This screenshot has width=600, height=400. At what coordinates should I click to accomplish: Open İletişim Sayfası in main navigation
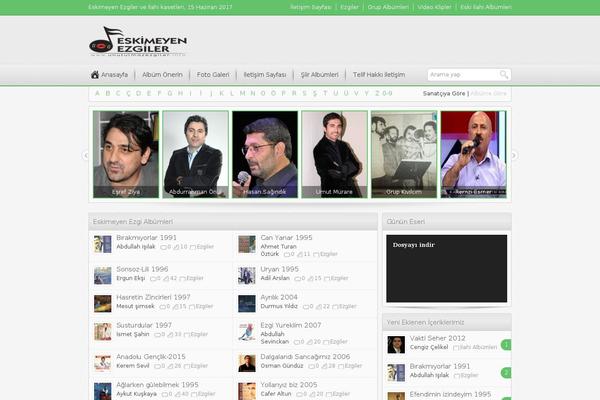point(265,75)
